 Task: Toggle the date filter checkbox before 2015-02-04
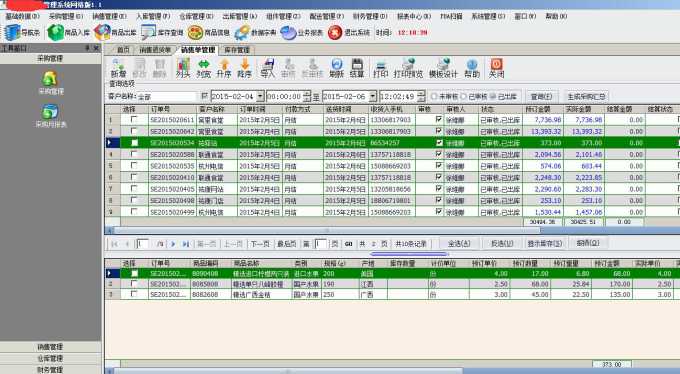tap(205, 96)
